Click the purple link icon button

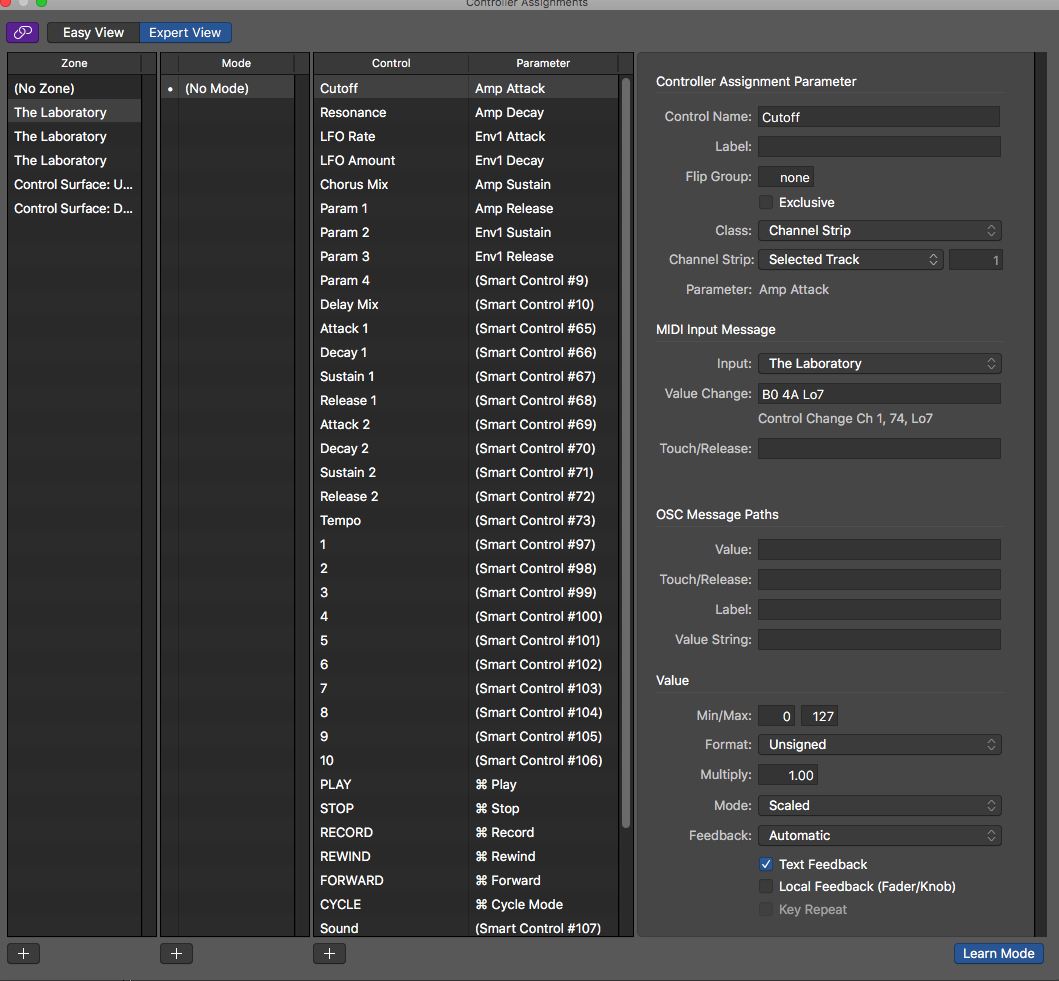click(22, 33)
